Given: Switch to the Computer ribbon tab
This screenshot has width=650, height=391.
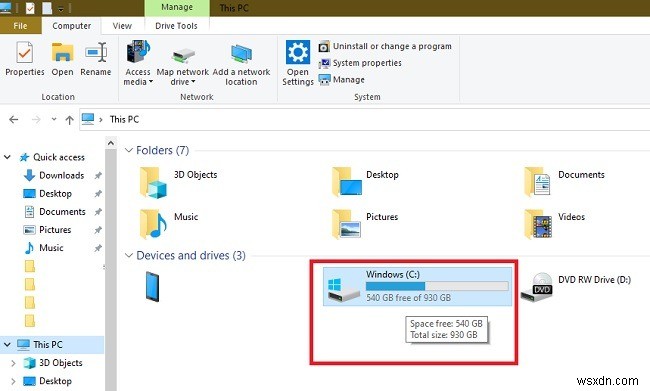Looking at the screenshot, I should [71, 26].
